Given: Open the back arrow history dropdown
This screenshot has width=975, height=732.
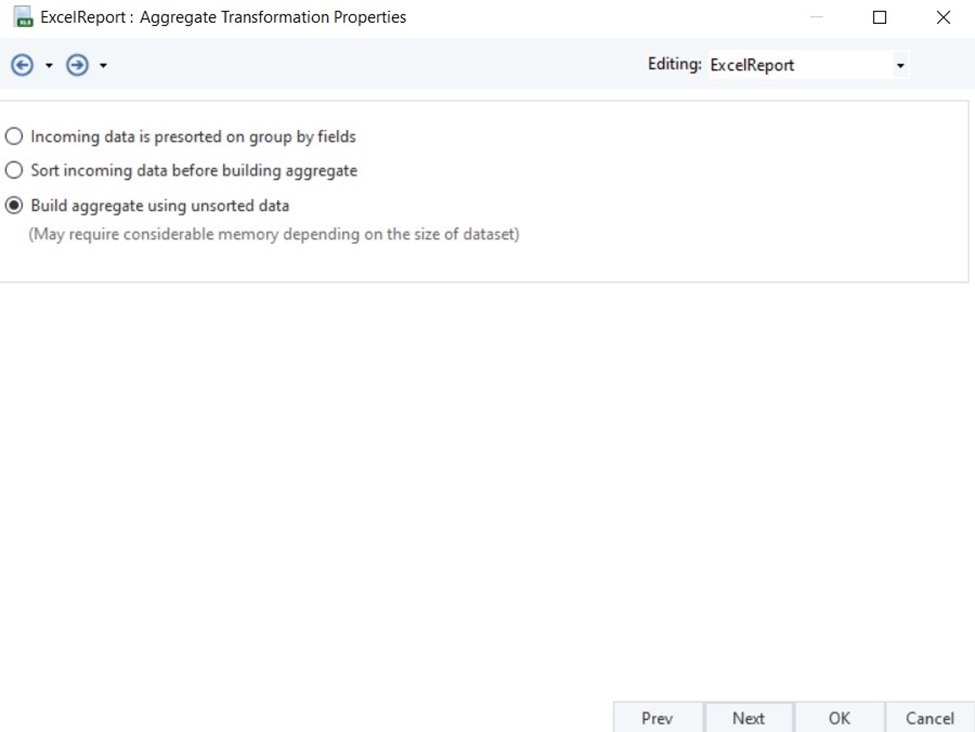Looking at the screenshot, I should click(49, 65).
